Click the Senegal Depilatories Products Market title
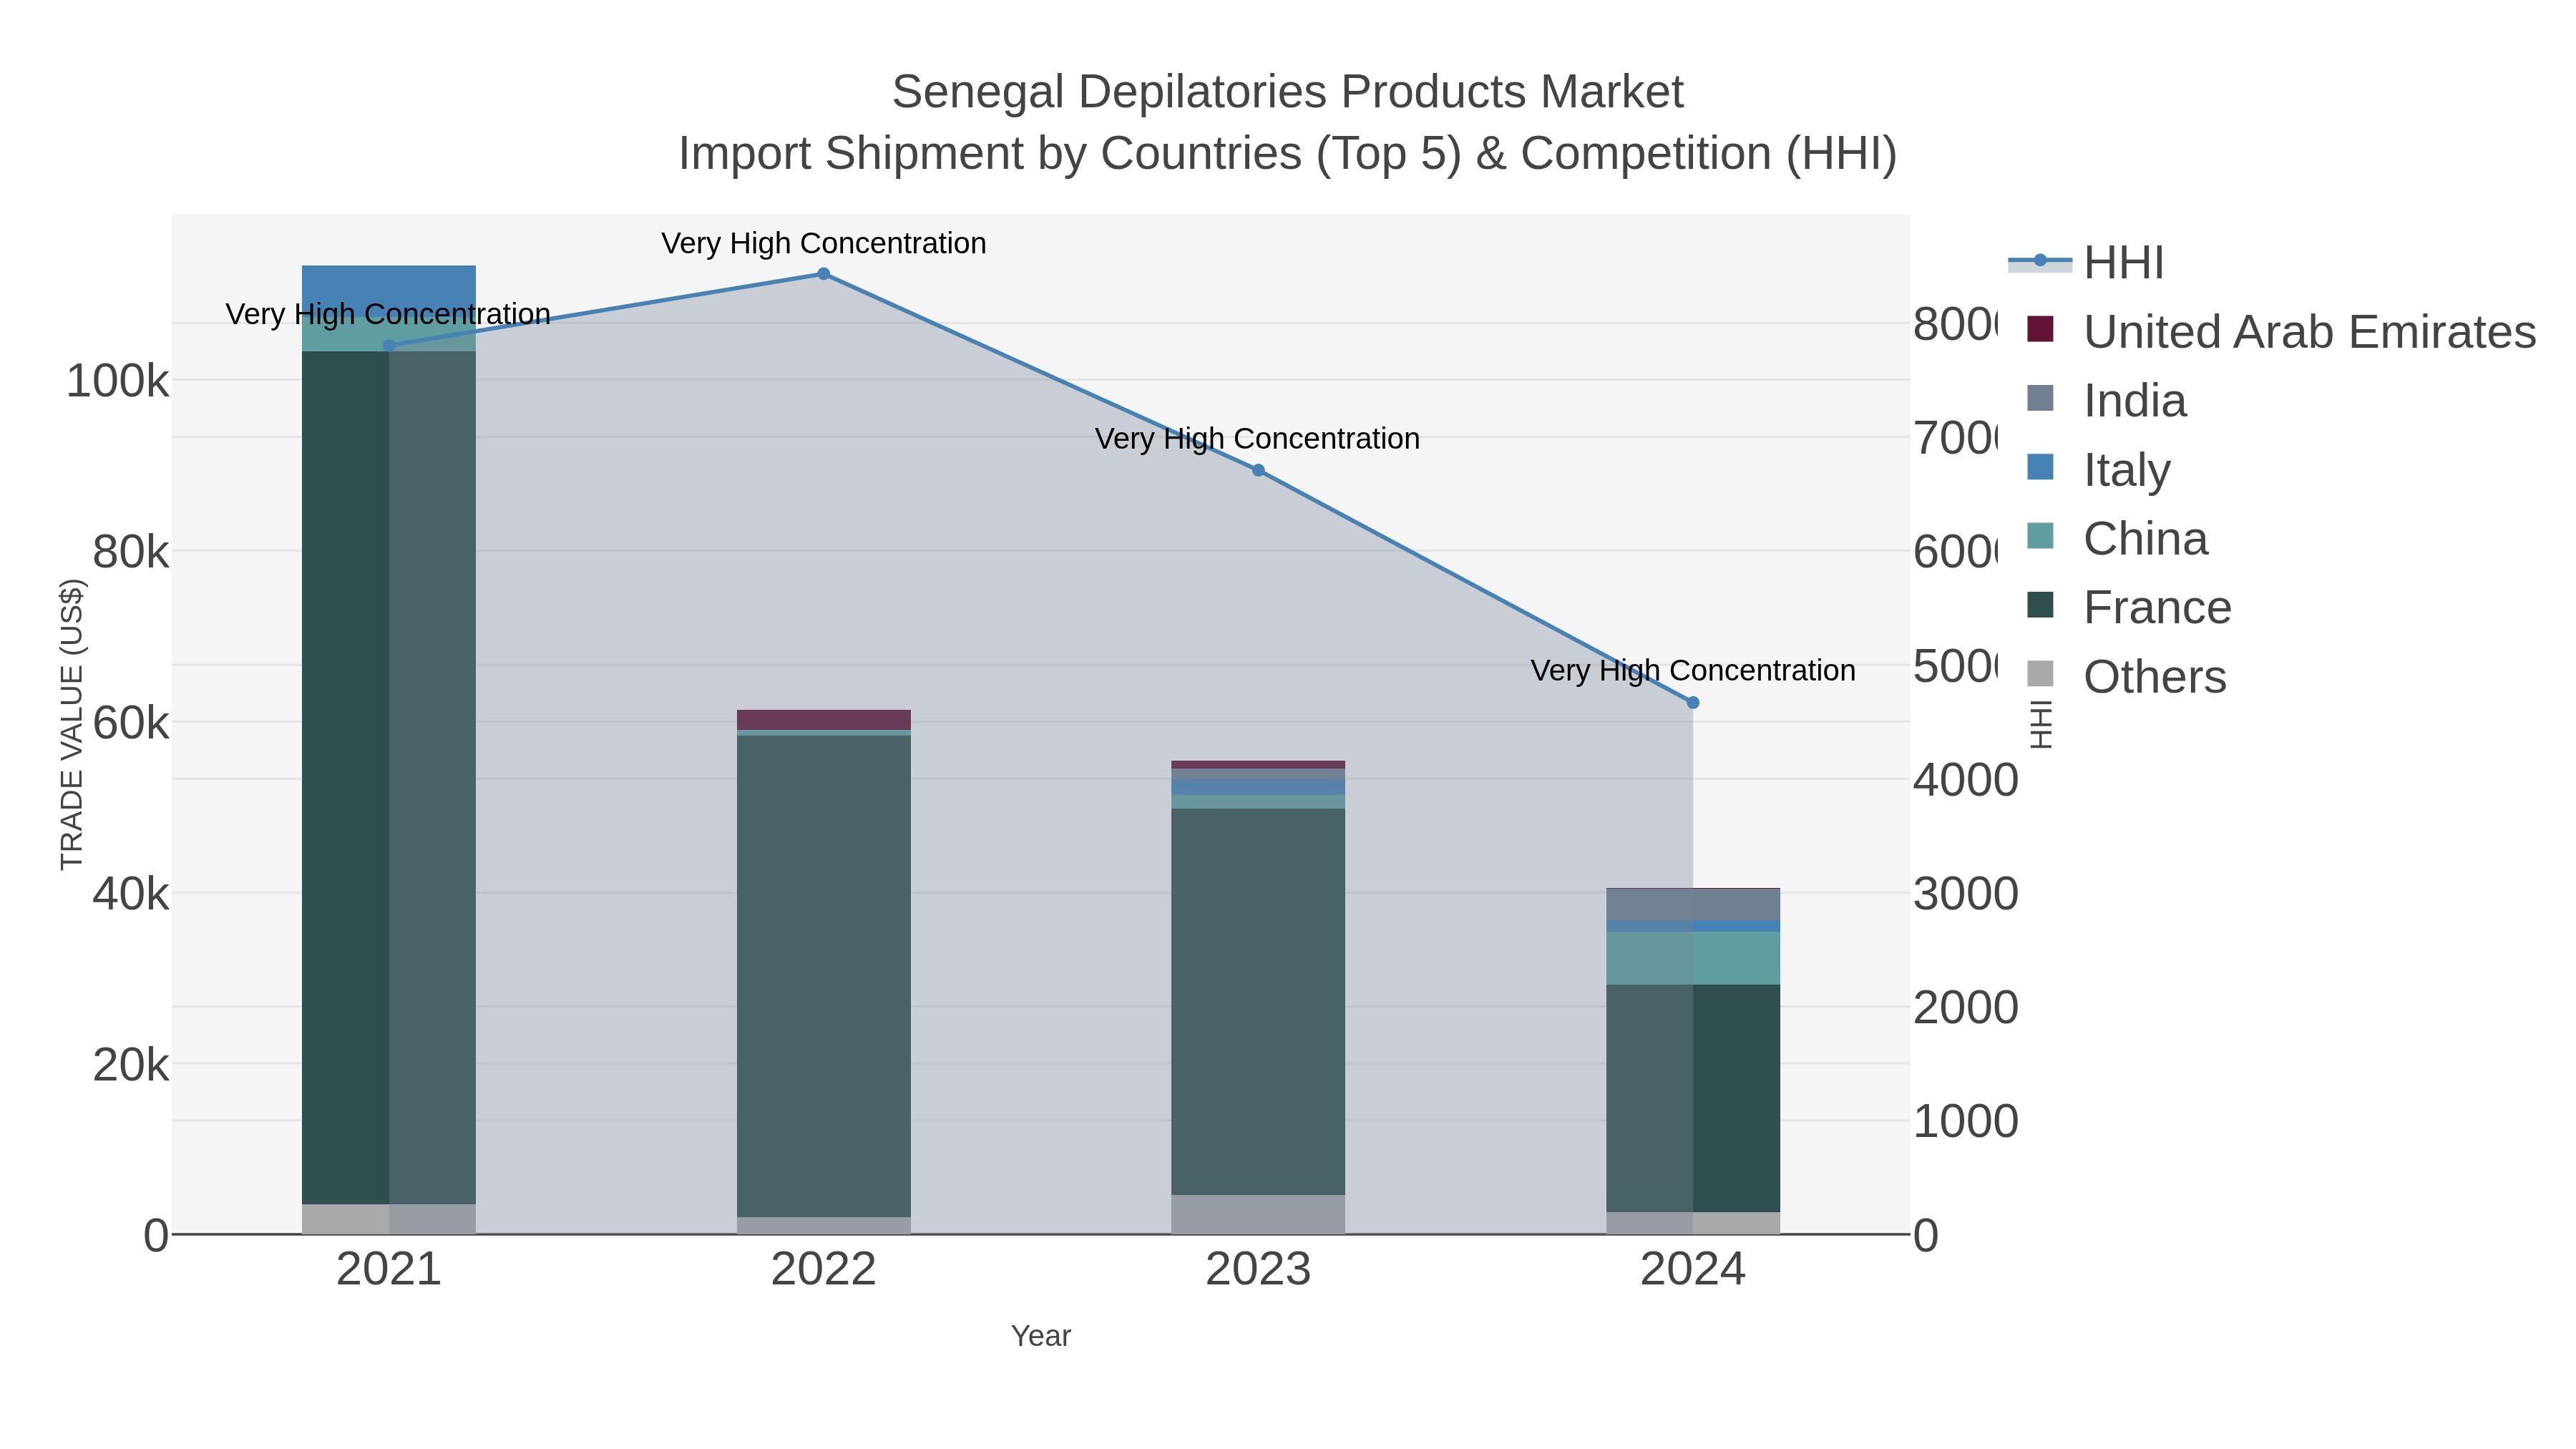2576x1449 pixels. 1288,92
